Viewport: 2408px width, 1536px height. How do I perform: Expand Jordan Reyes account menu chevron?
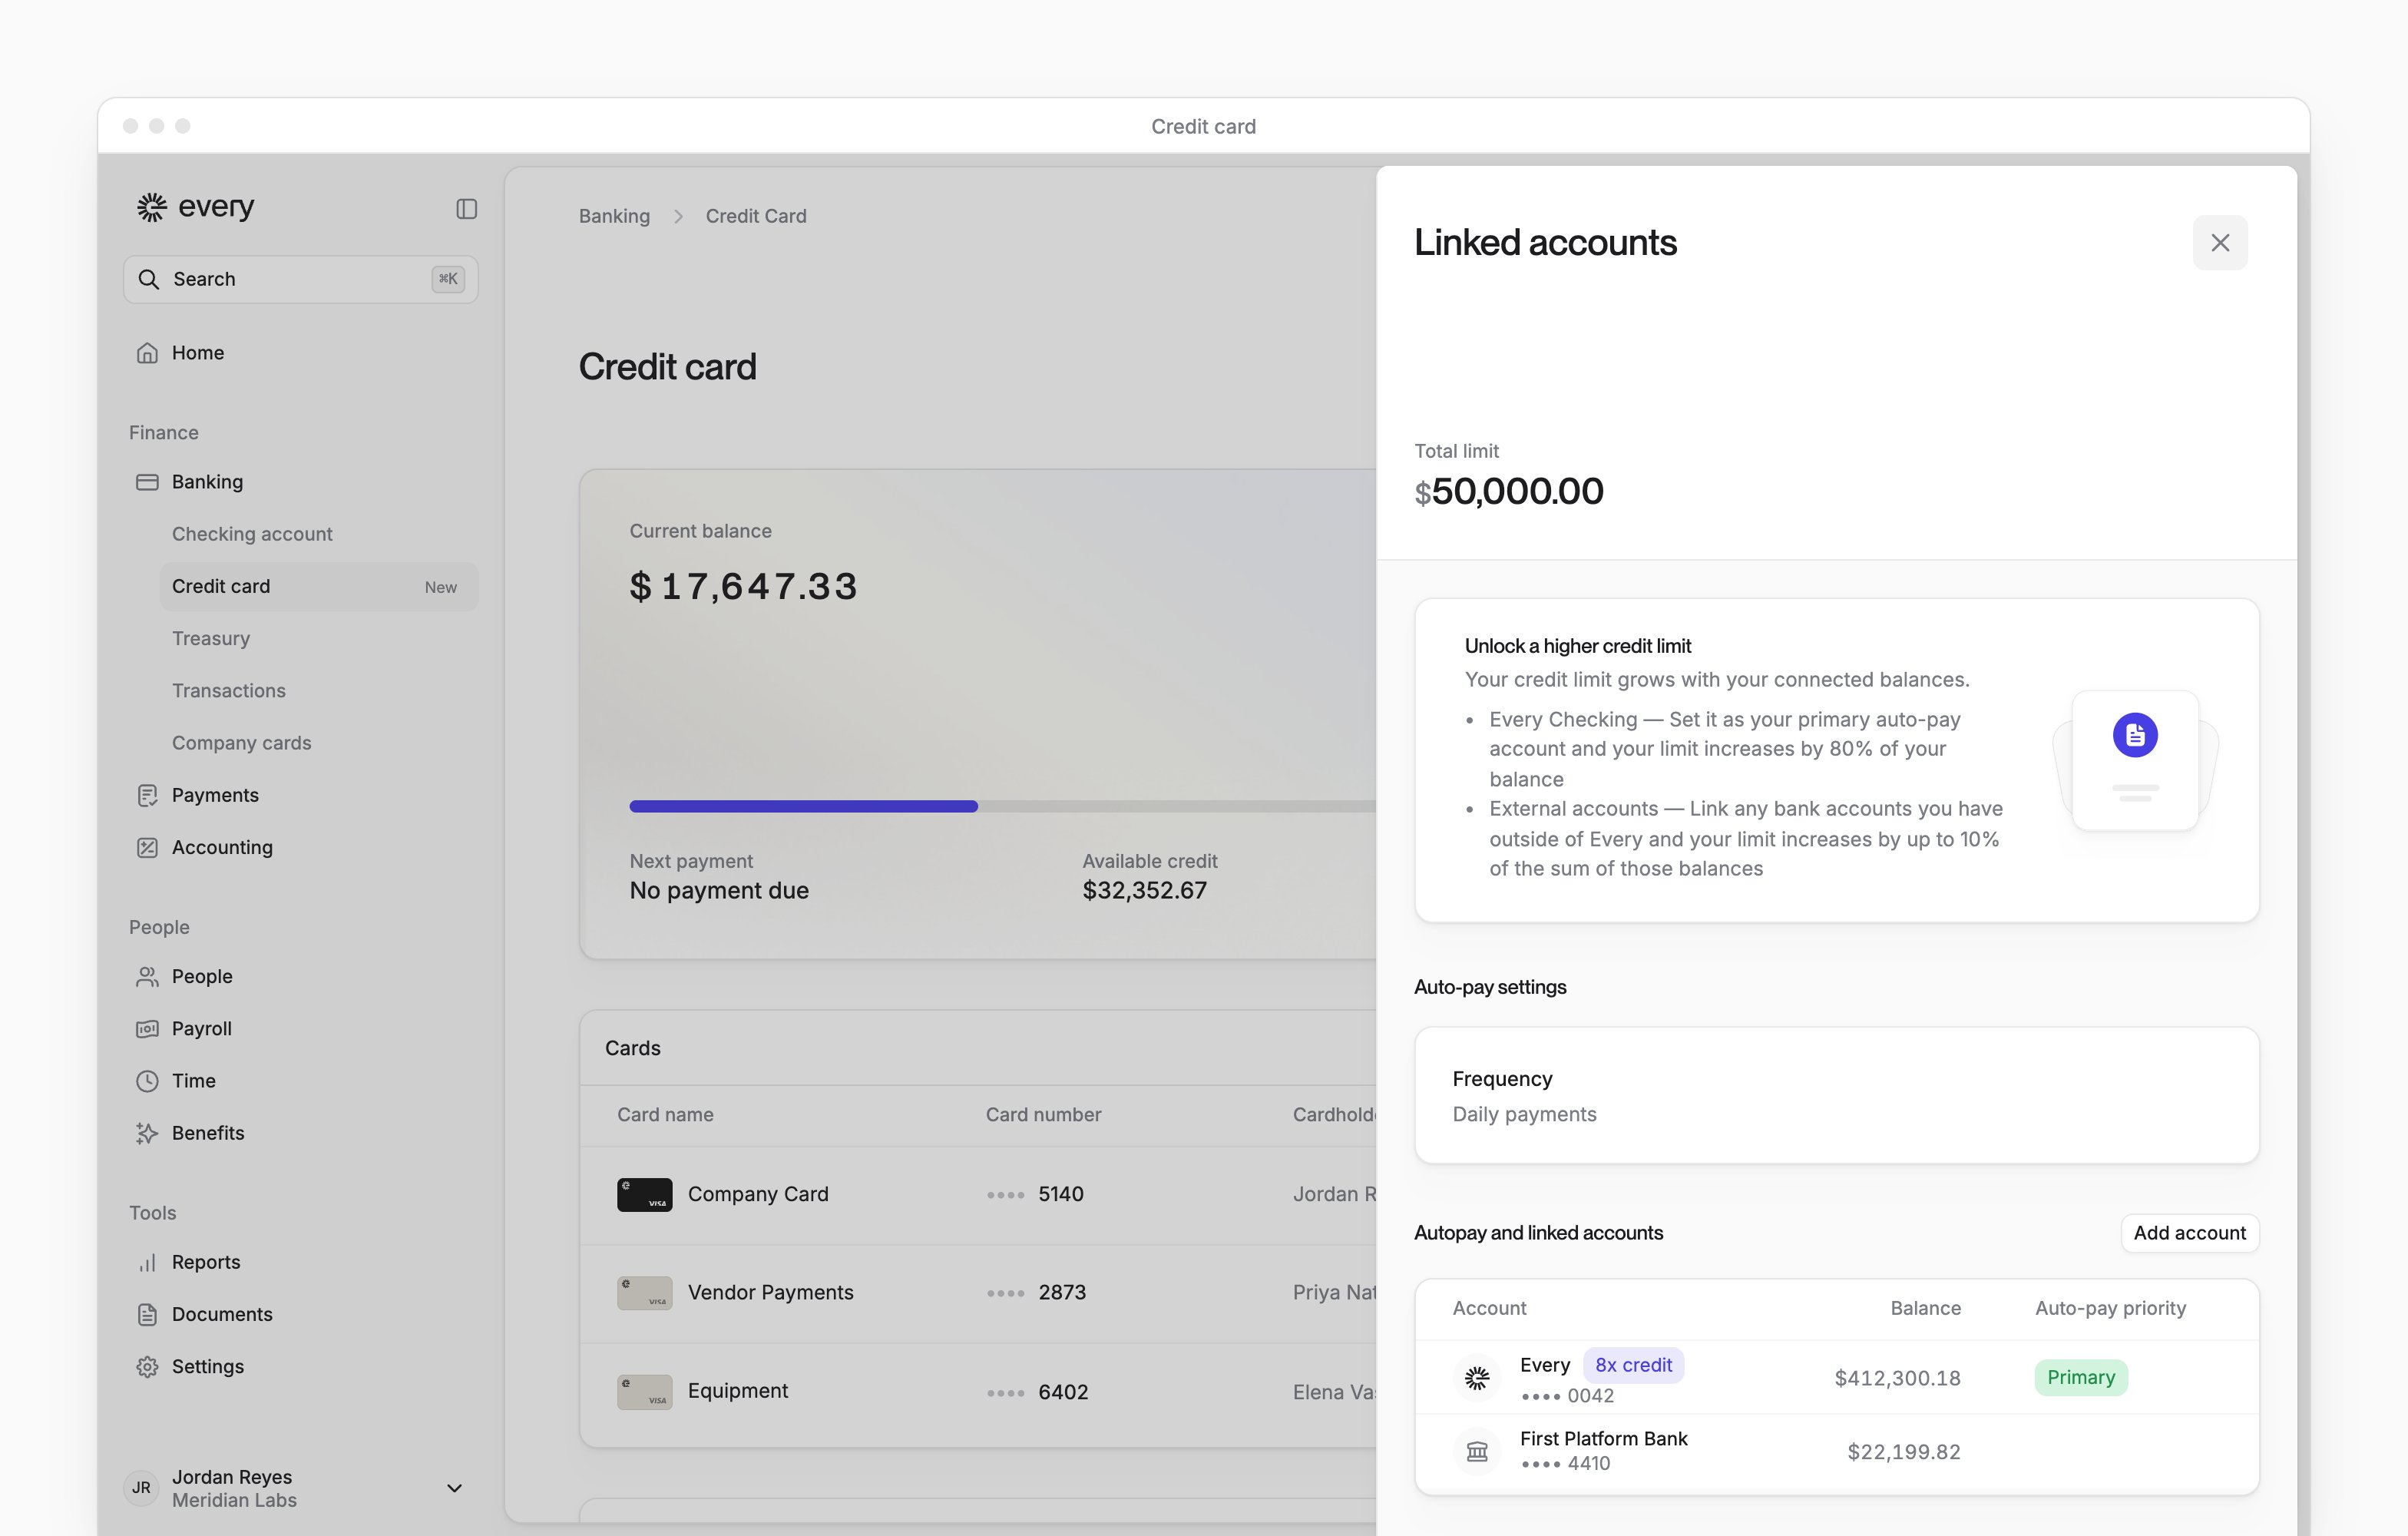point(454,1489)
